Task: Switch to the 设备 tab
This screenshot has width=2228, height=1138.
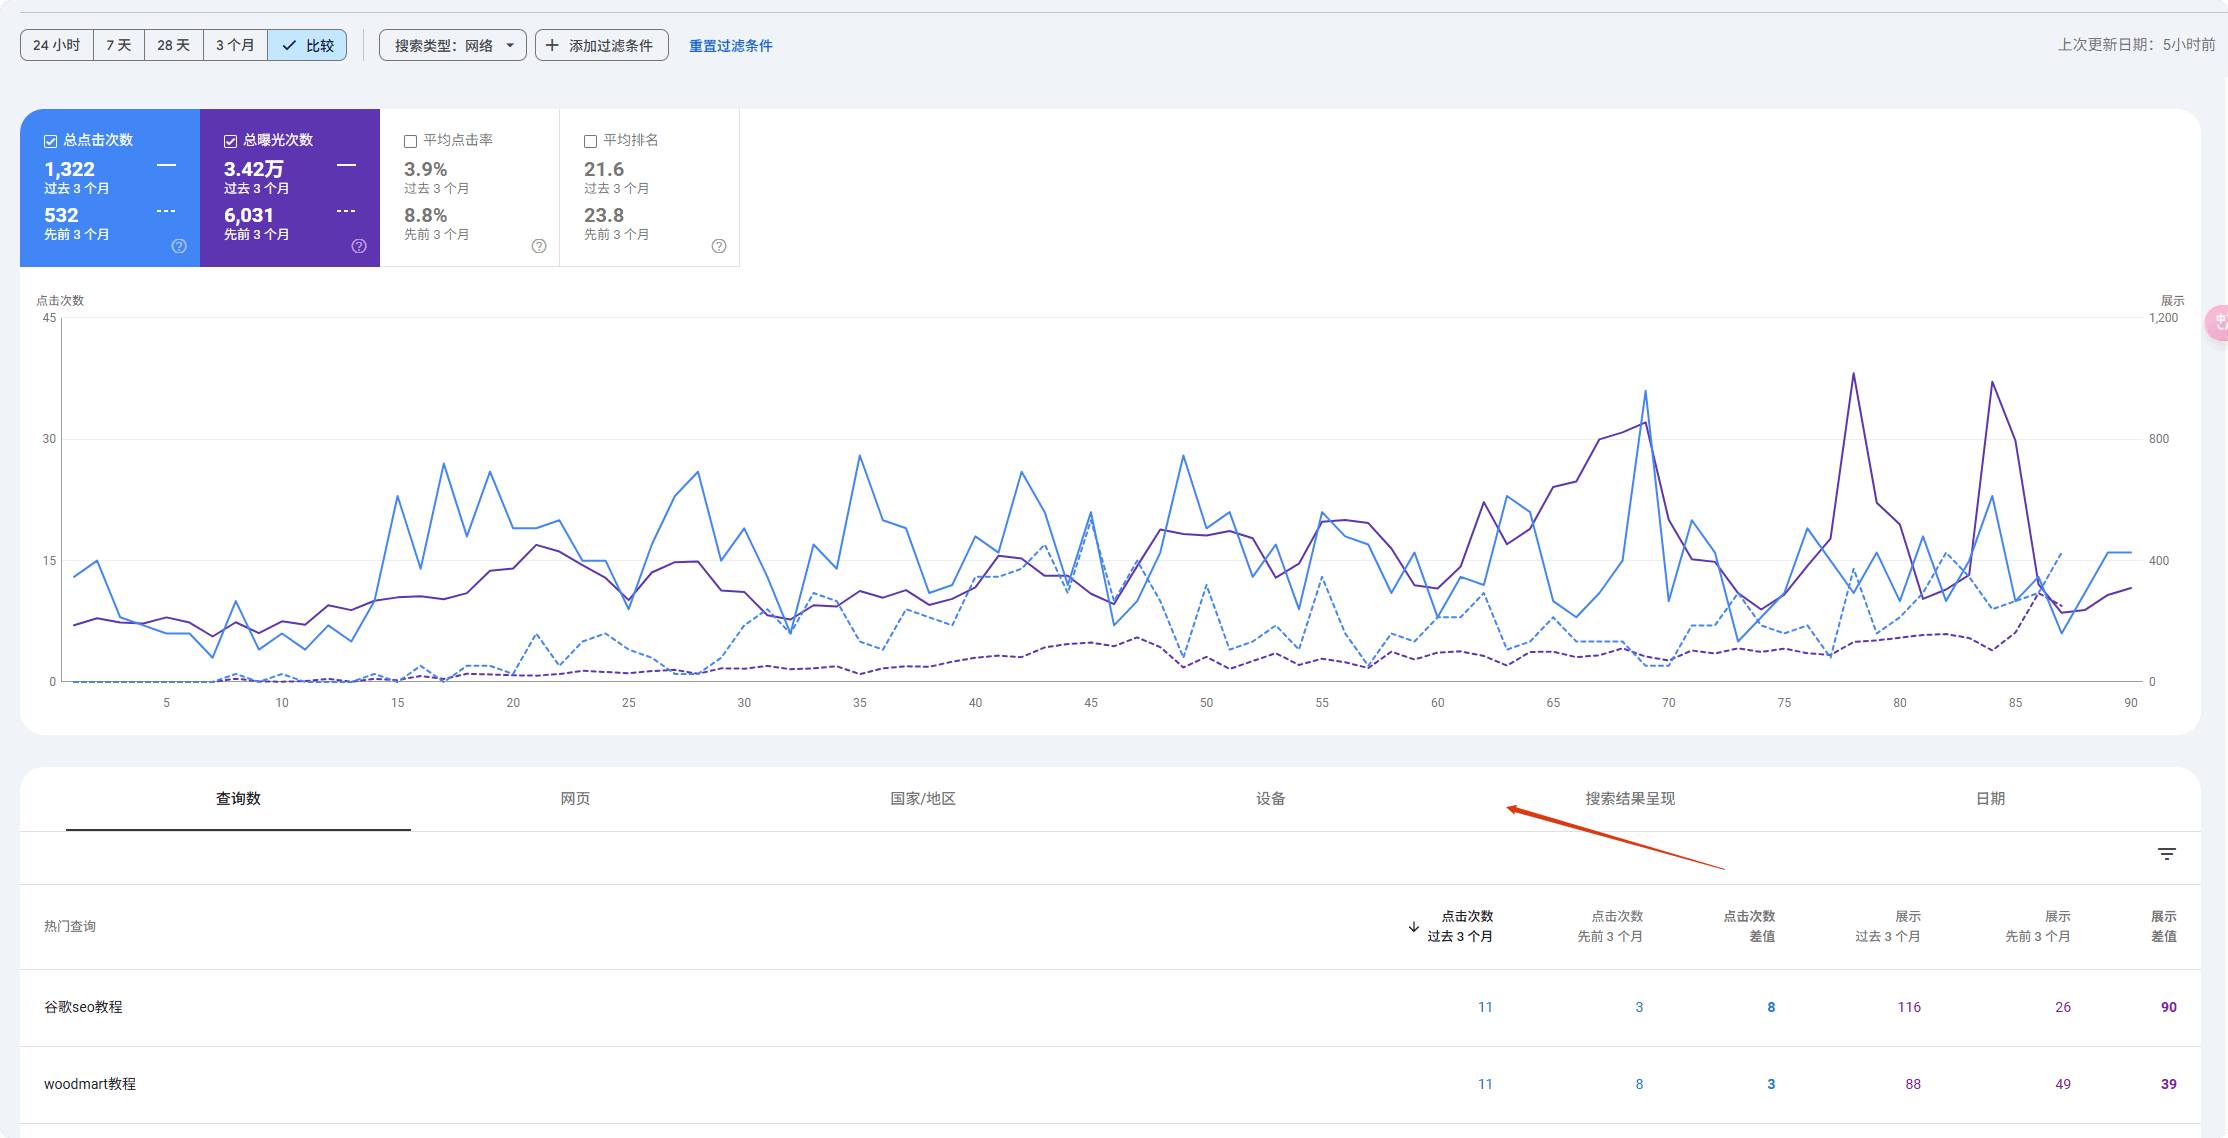Action: 1271,798
